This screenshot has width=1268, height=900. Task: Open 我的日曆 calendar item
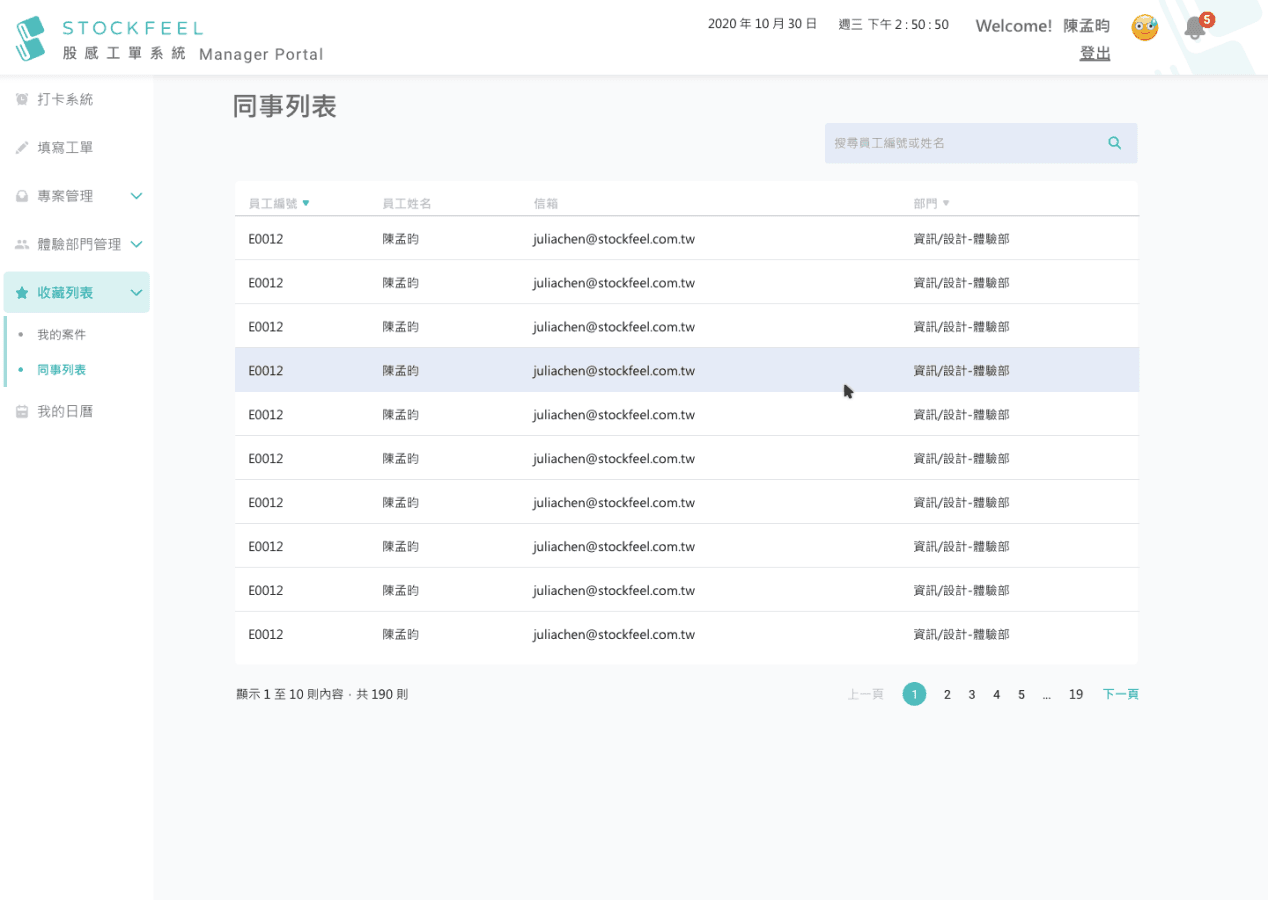tap(65, 411)
